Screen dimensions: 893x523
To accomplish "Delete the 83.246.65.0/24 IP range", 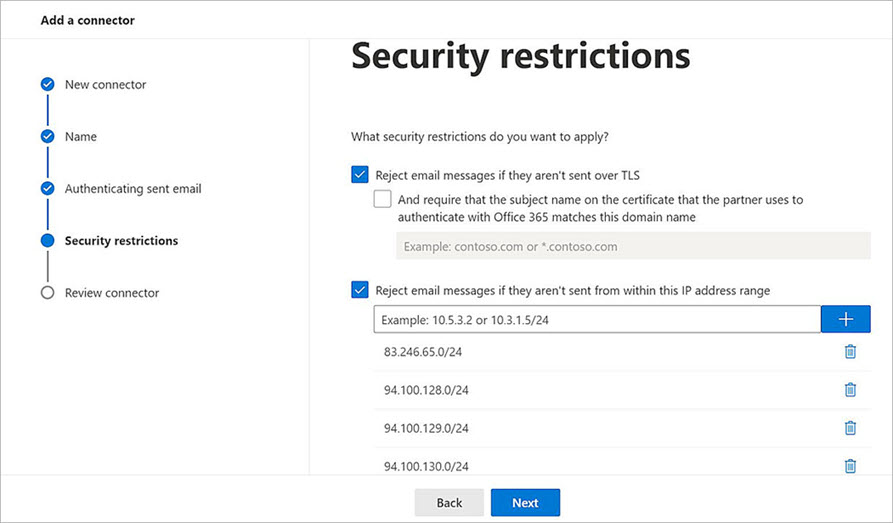I will point(850,352).
